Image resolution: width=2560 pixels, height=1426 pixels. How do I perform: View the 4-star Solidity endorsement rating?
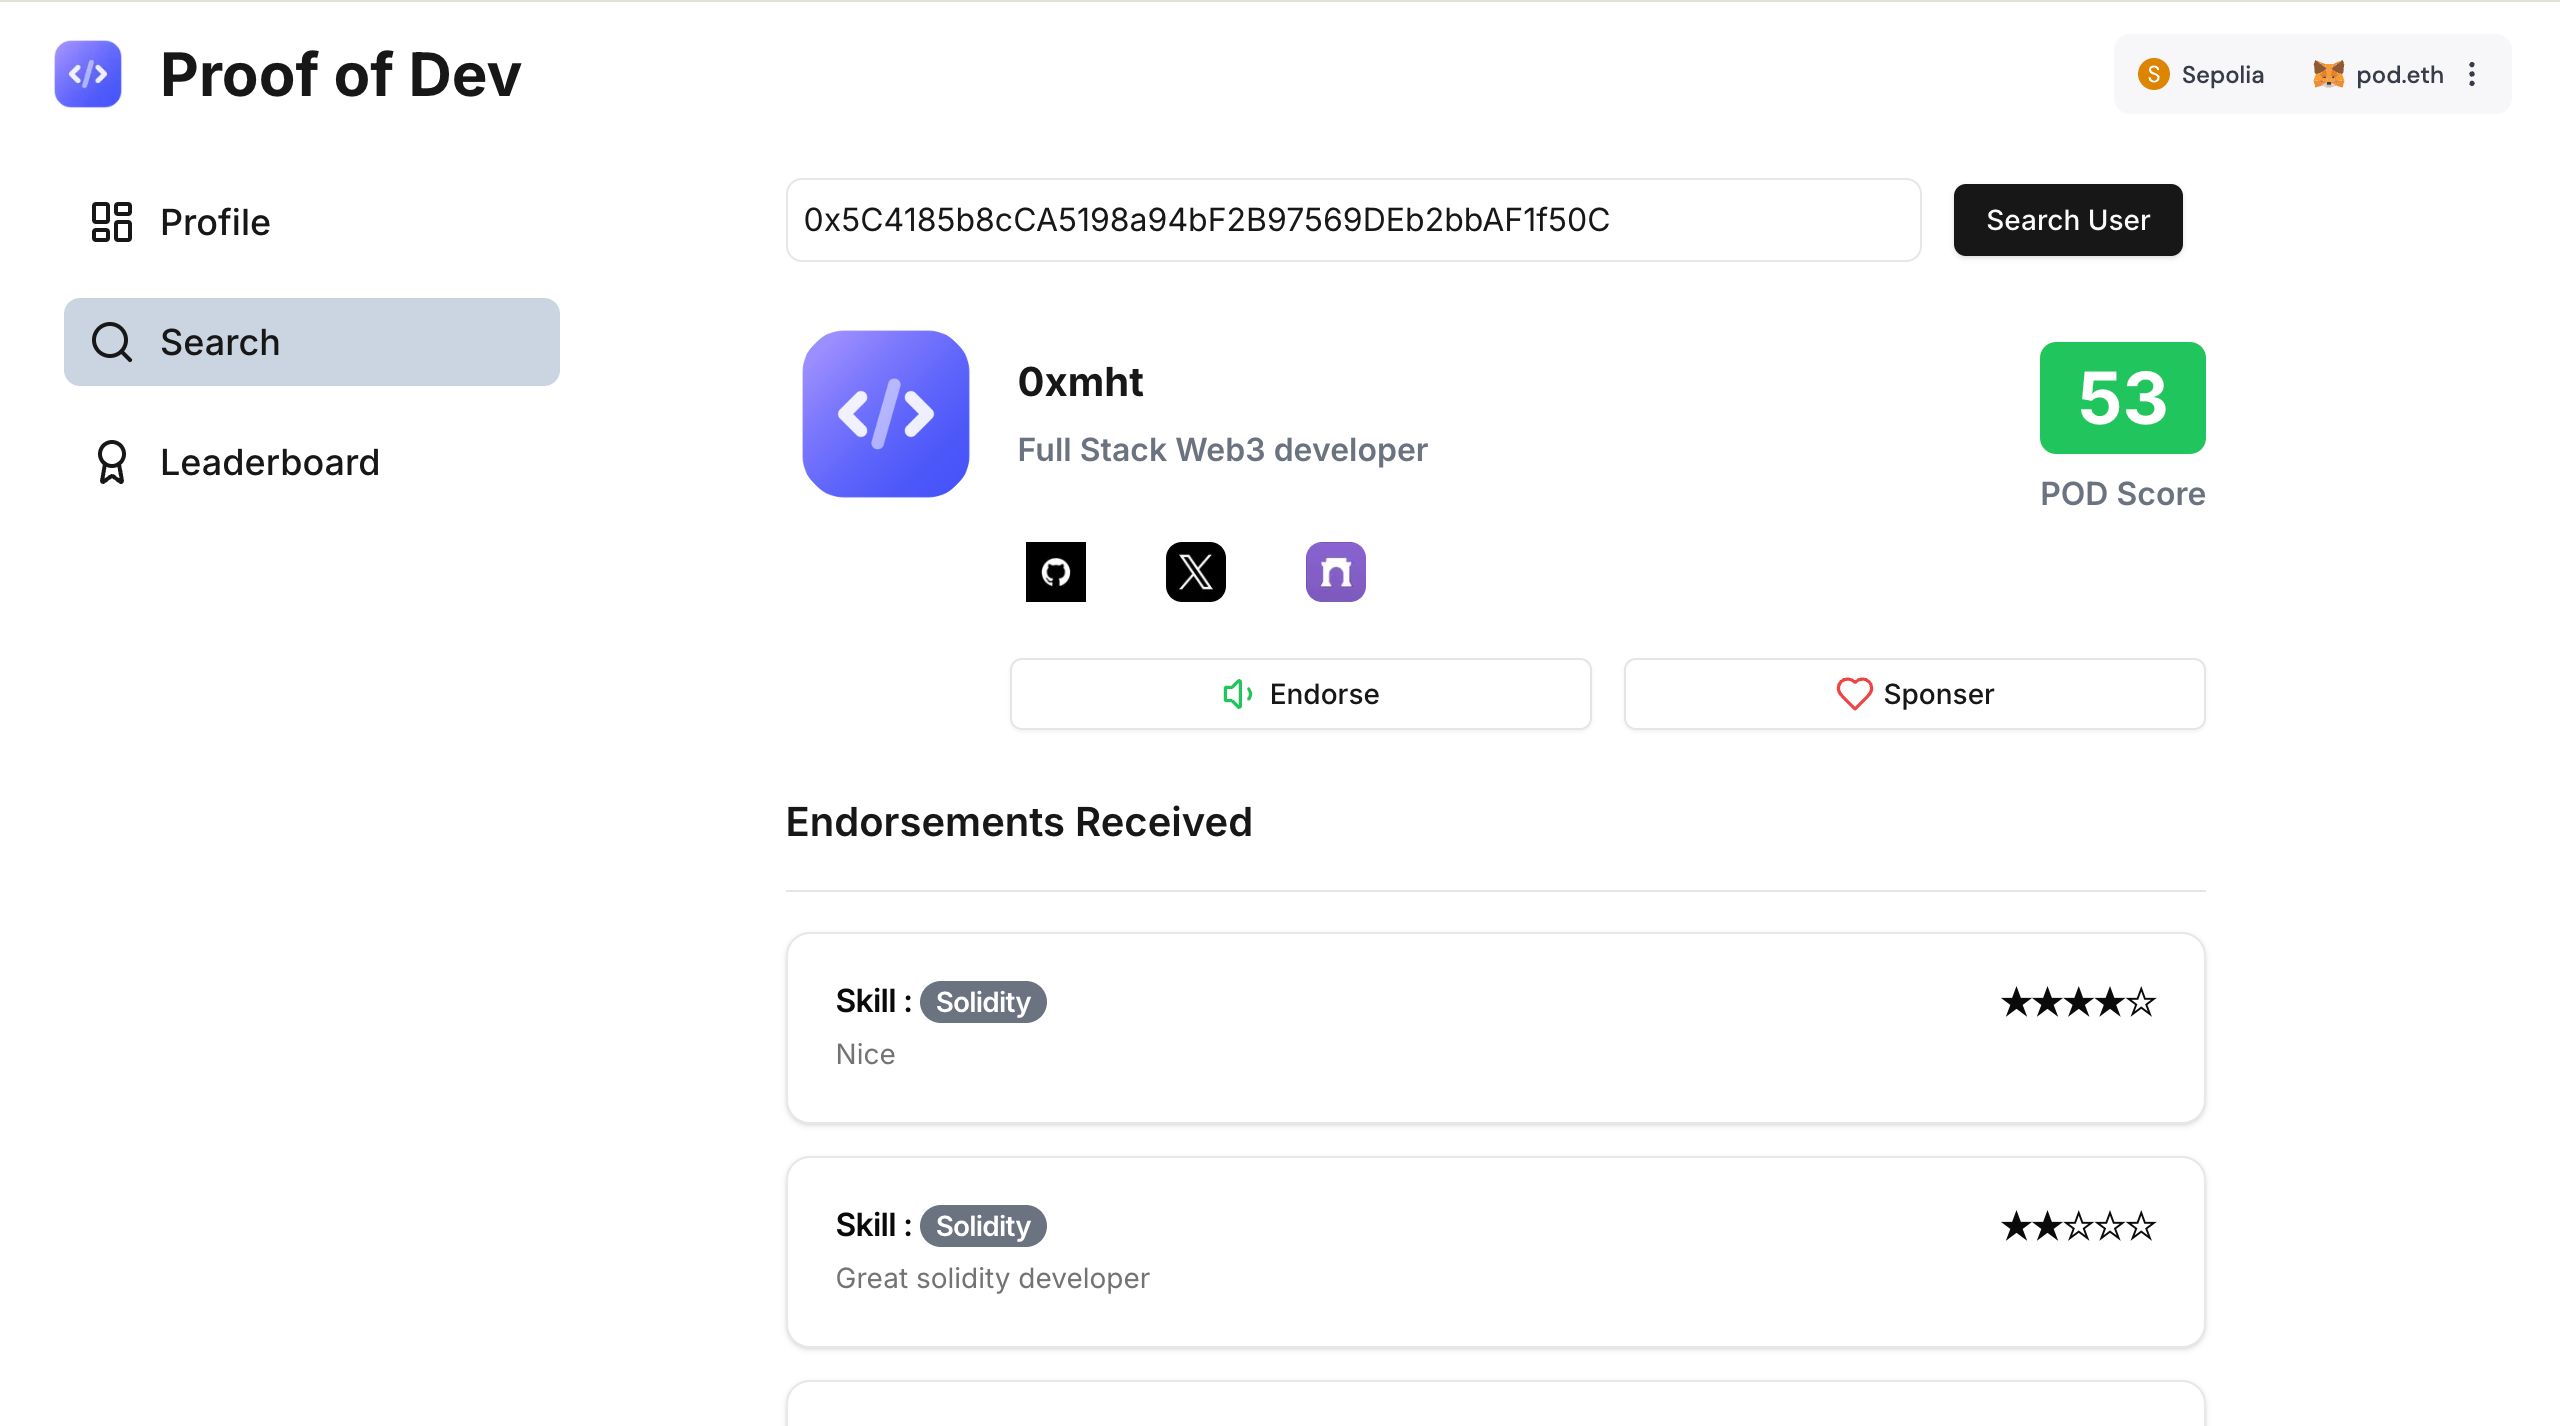click(x=2077, y=1001)
